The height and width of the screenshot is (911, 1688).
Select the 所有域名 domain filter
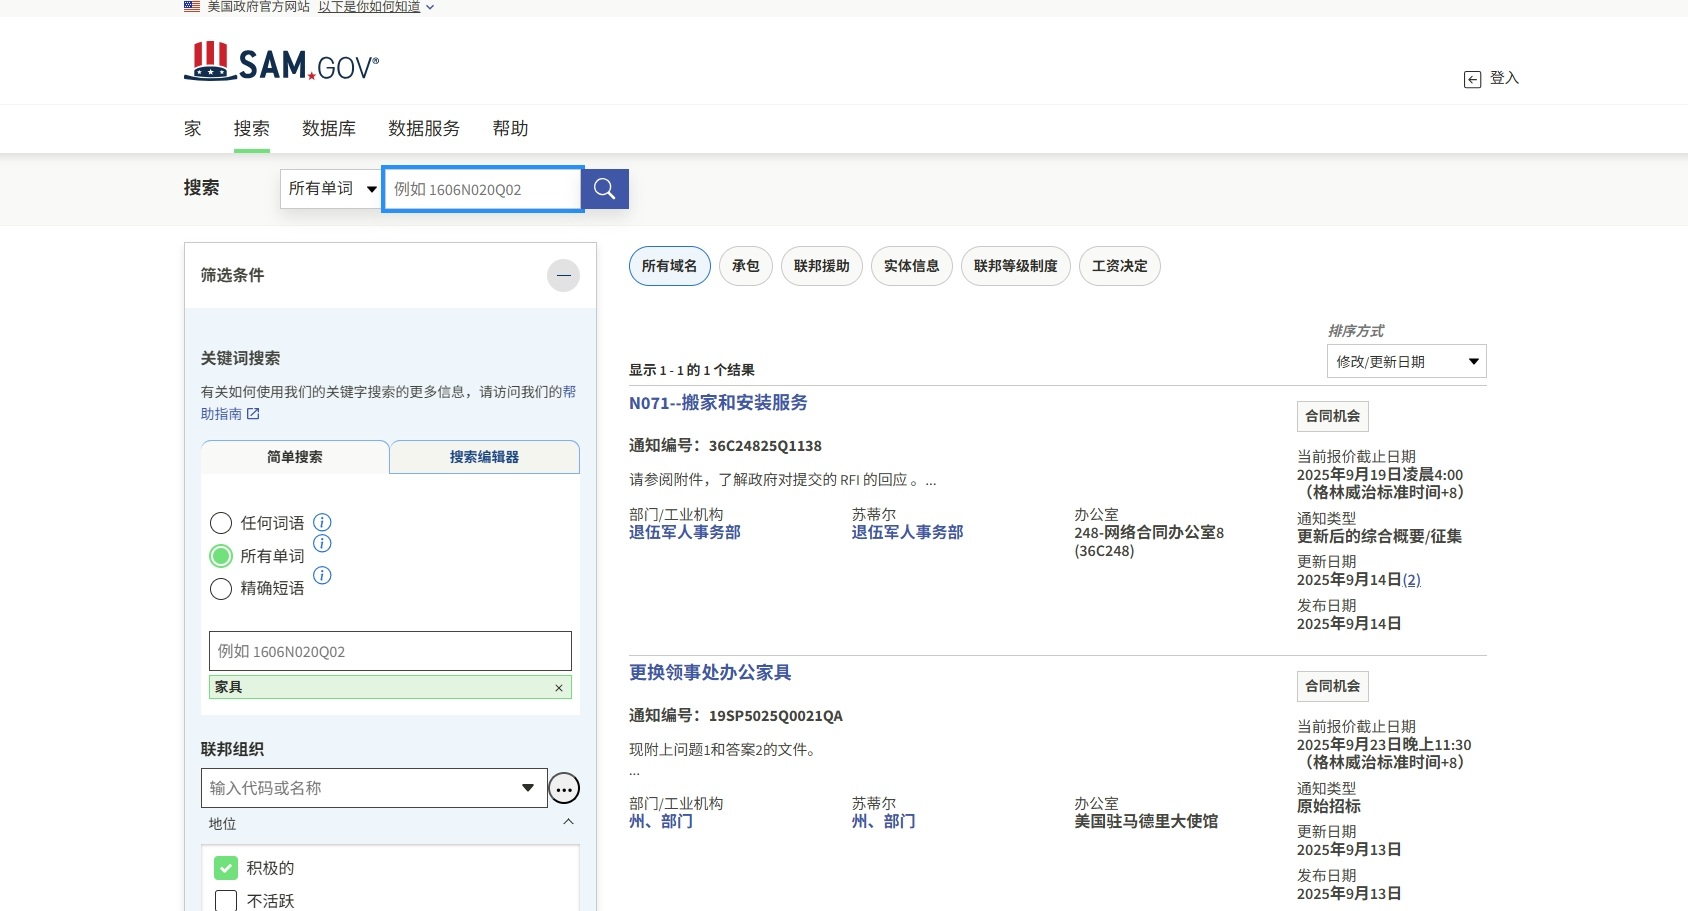pyautogui.click(x=670, y=266)
